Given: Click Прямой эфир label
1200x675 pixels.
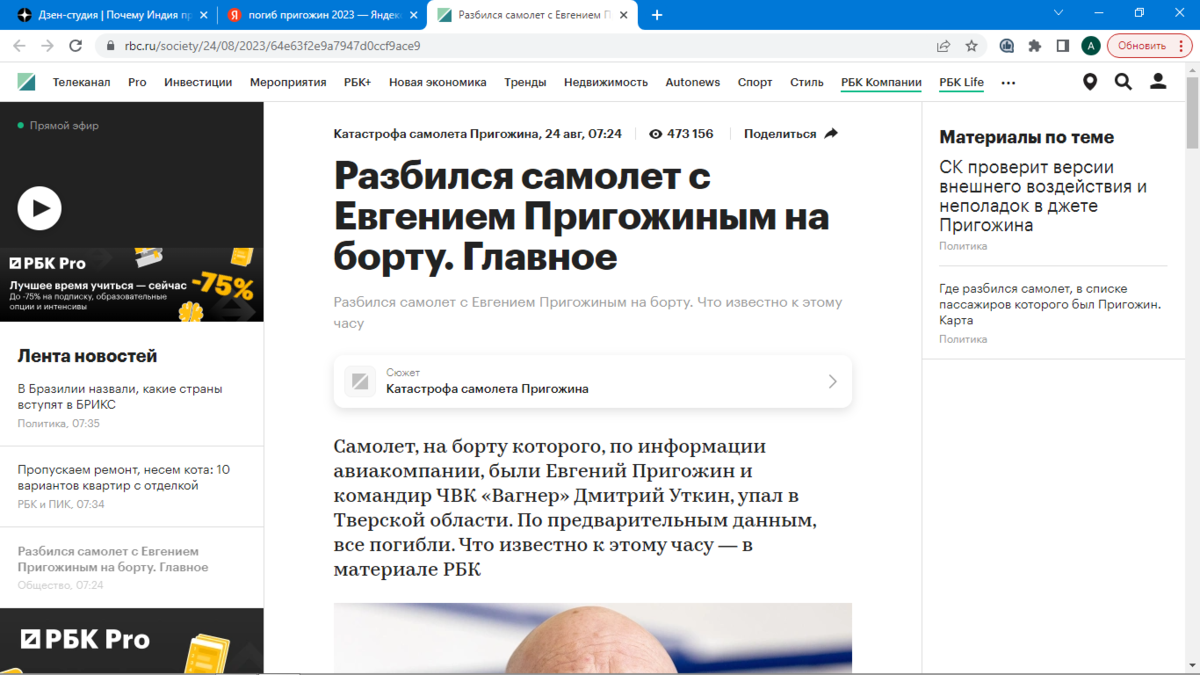Looking at the screenshot, I should [x=64, y=126].
